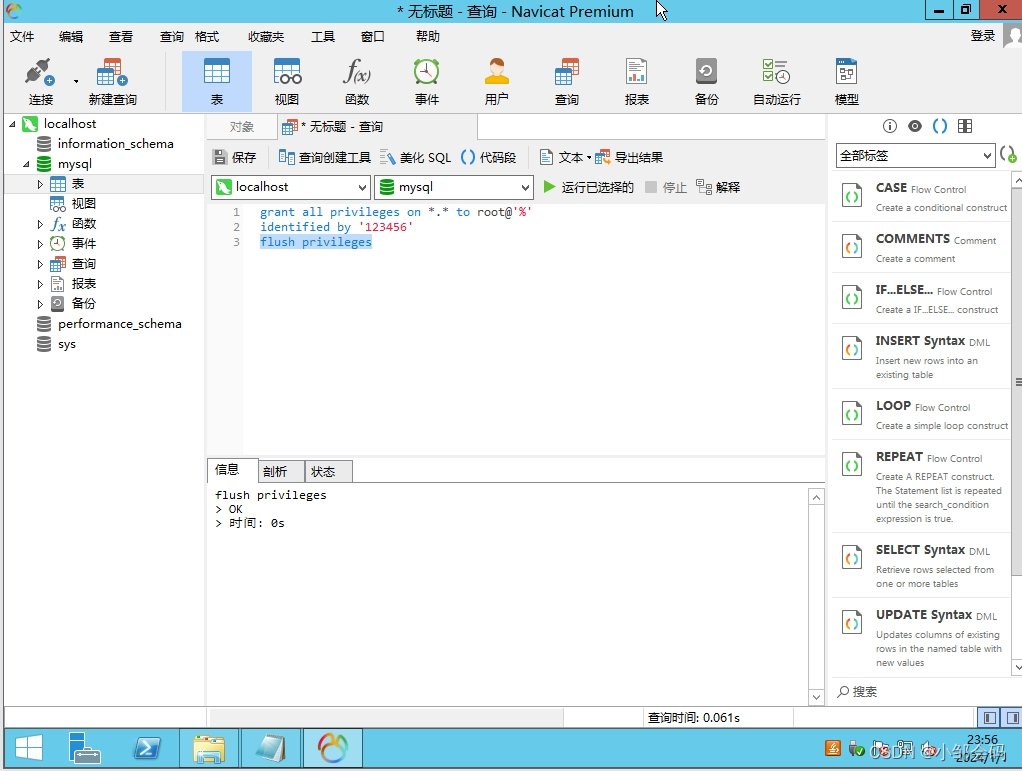Switch to the 对象 objects tab
The height and width of the screenshot is (771, 1022).
click(242, 126)
